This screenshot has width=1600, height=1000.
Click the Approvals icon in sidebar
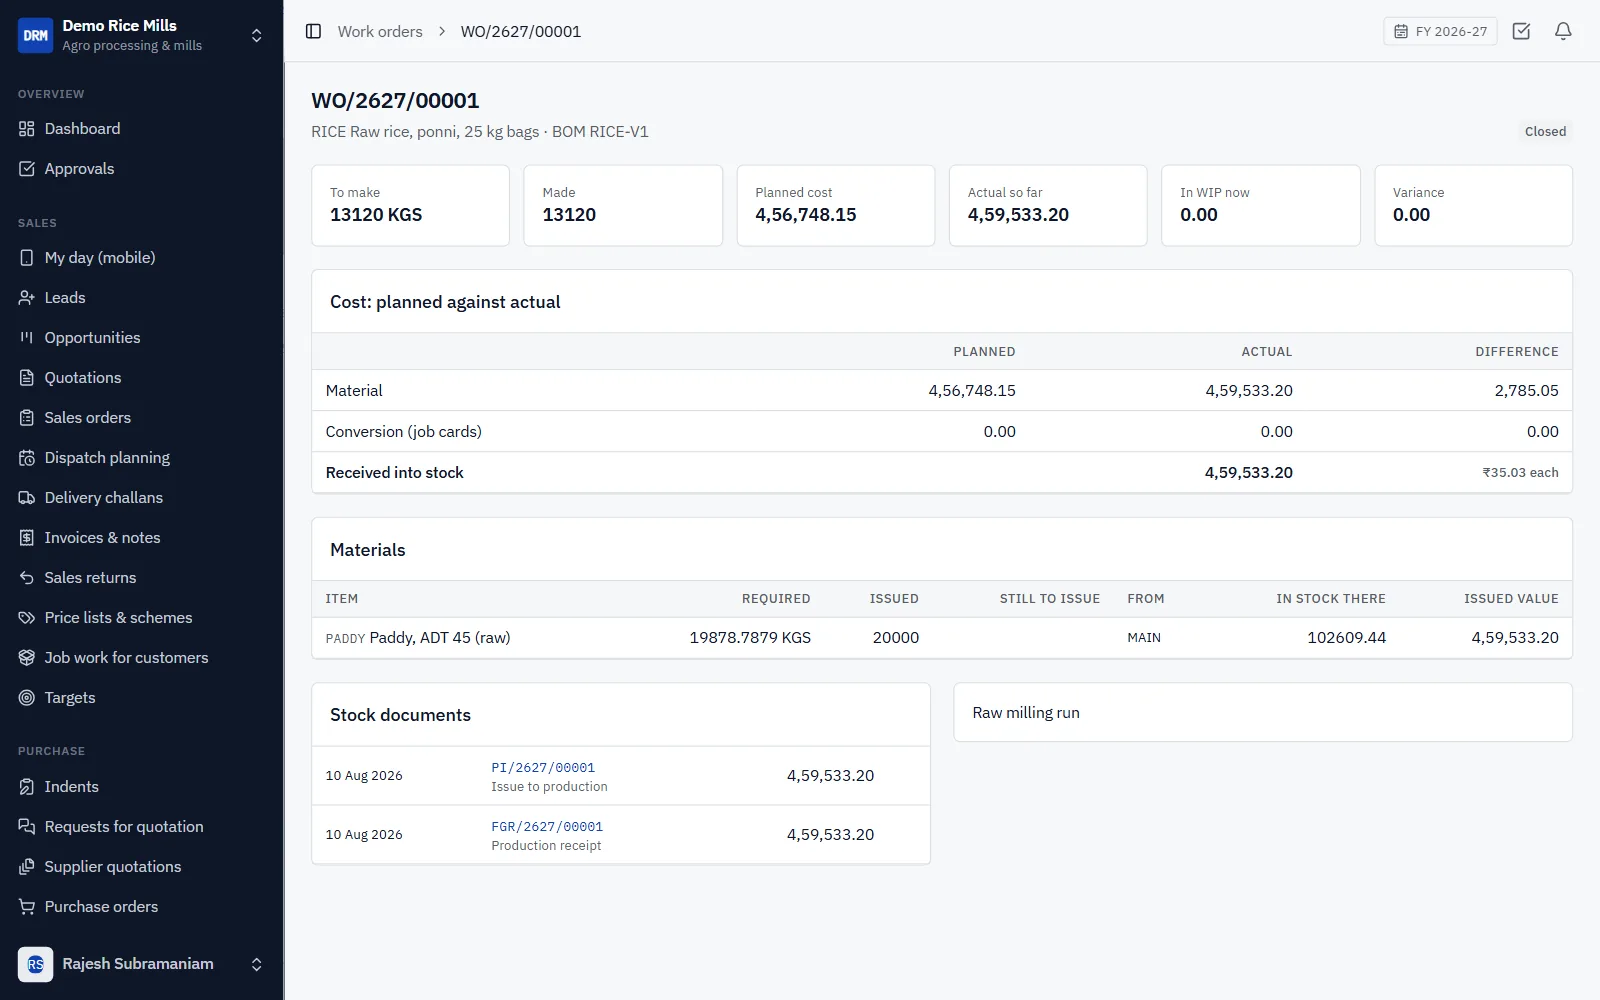pos(27,169)
